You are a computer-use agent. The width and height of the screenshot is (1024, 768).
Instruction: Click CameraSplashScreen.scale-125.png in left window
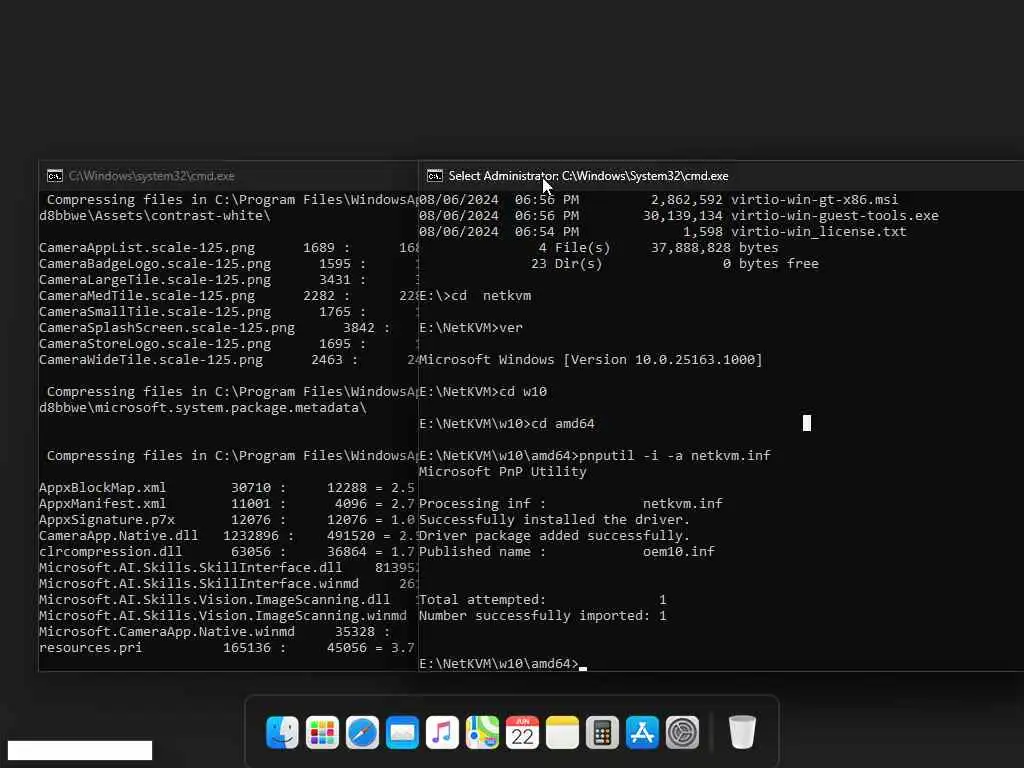tap(167, 328)
